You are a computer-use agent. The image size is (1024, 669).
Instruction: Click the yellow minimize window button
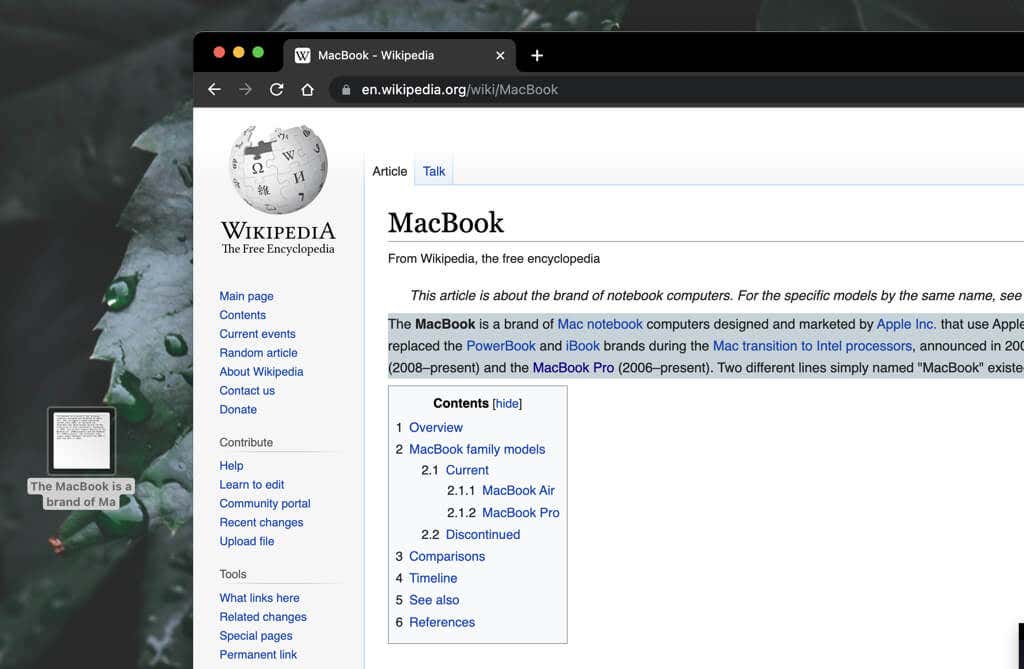coord(239,52)
